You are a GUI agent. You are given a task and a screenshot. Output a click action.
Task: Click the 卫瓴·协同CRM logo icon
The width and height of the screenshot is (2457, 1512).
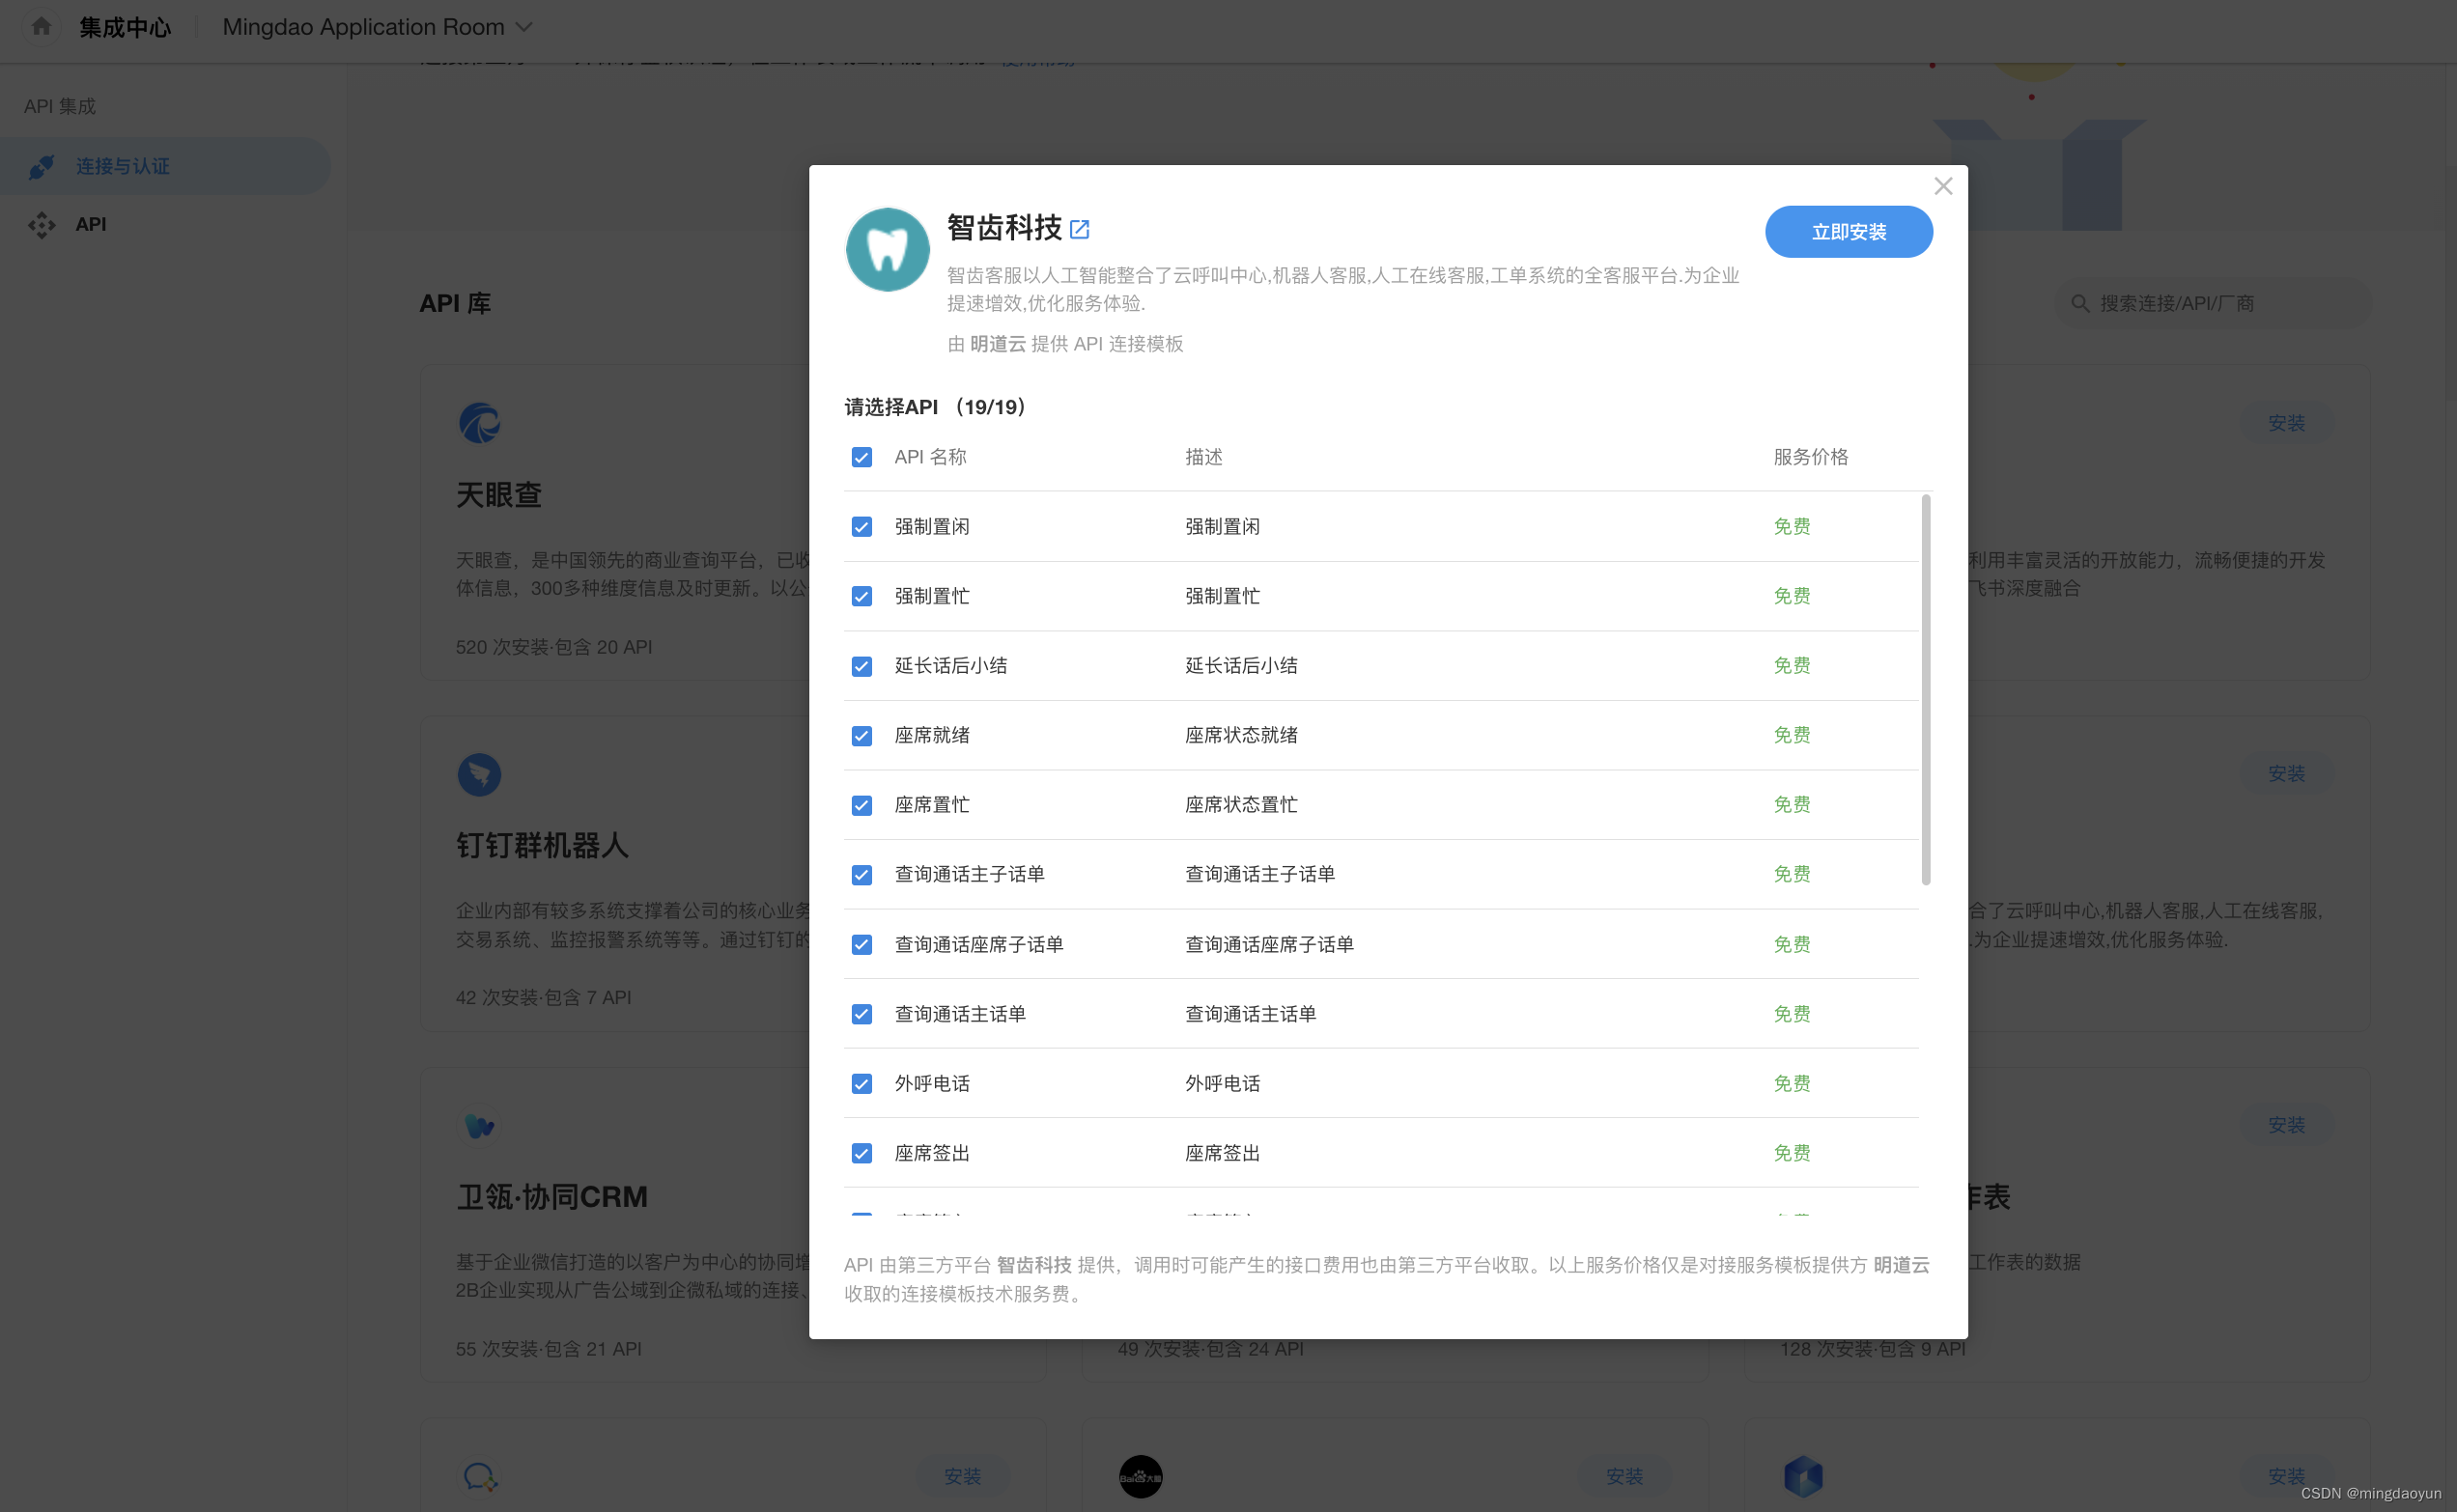pyautogui.click(x=481, y=1124)
